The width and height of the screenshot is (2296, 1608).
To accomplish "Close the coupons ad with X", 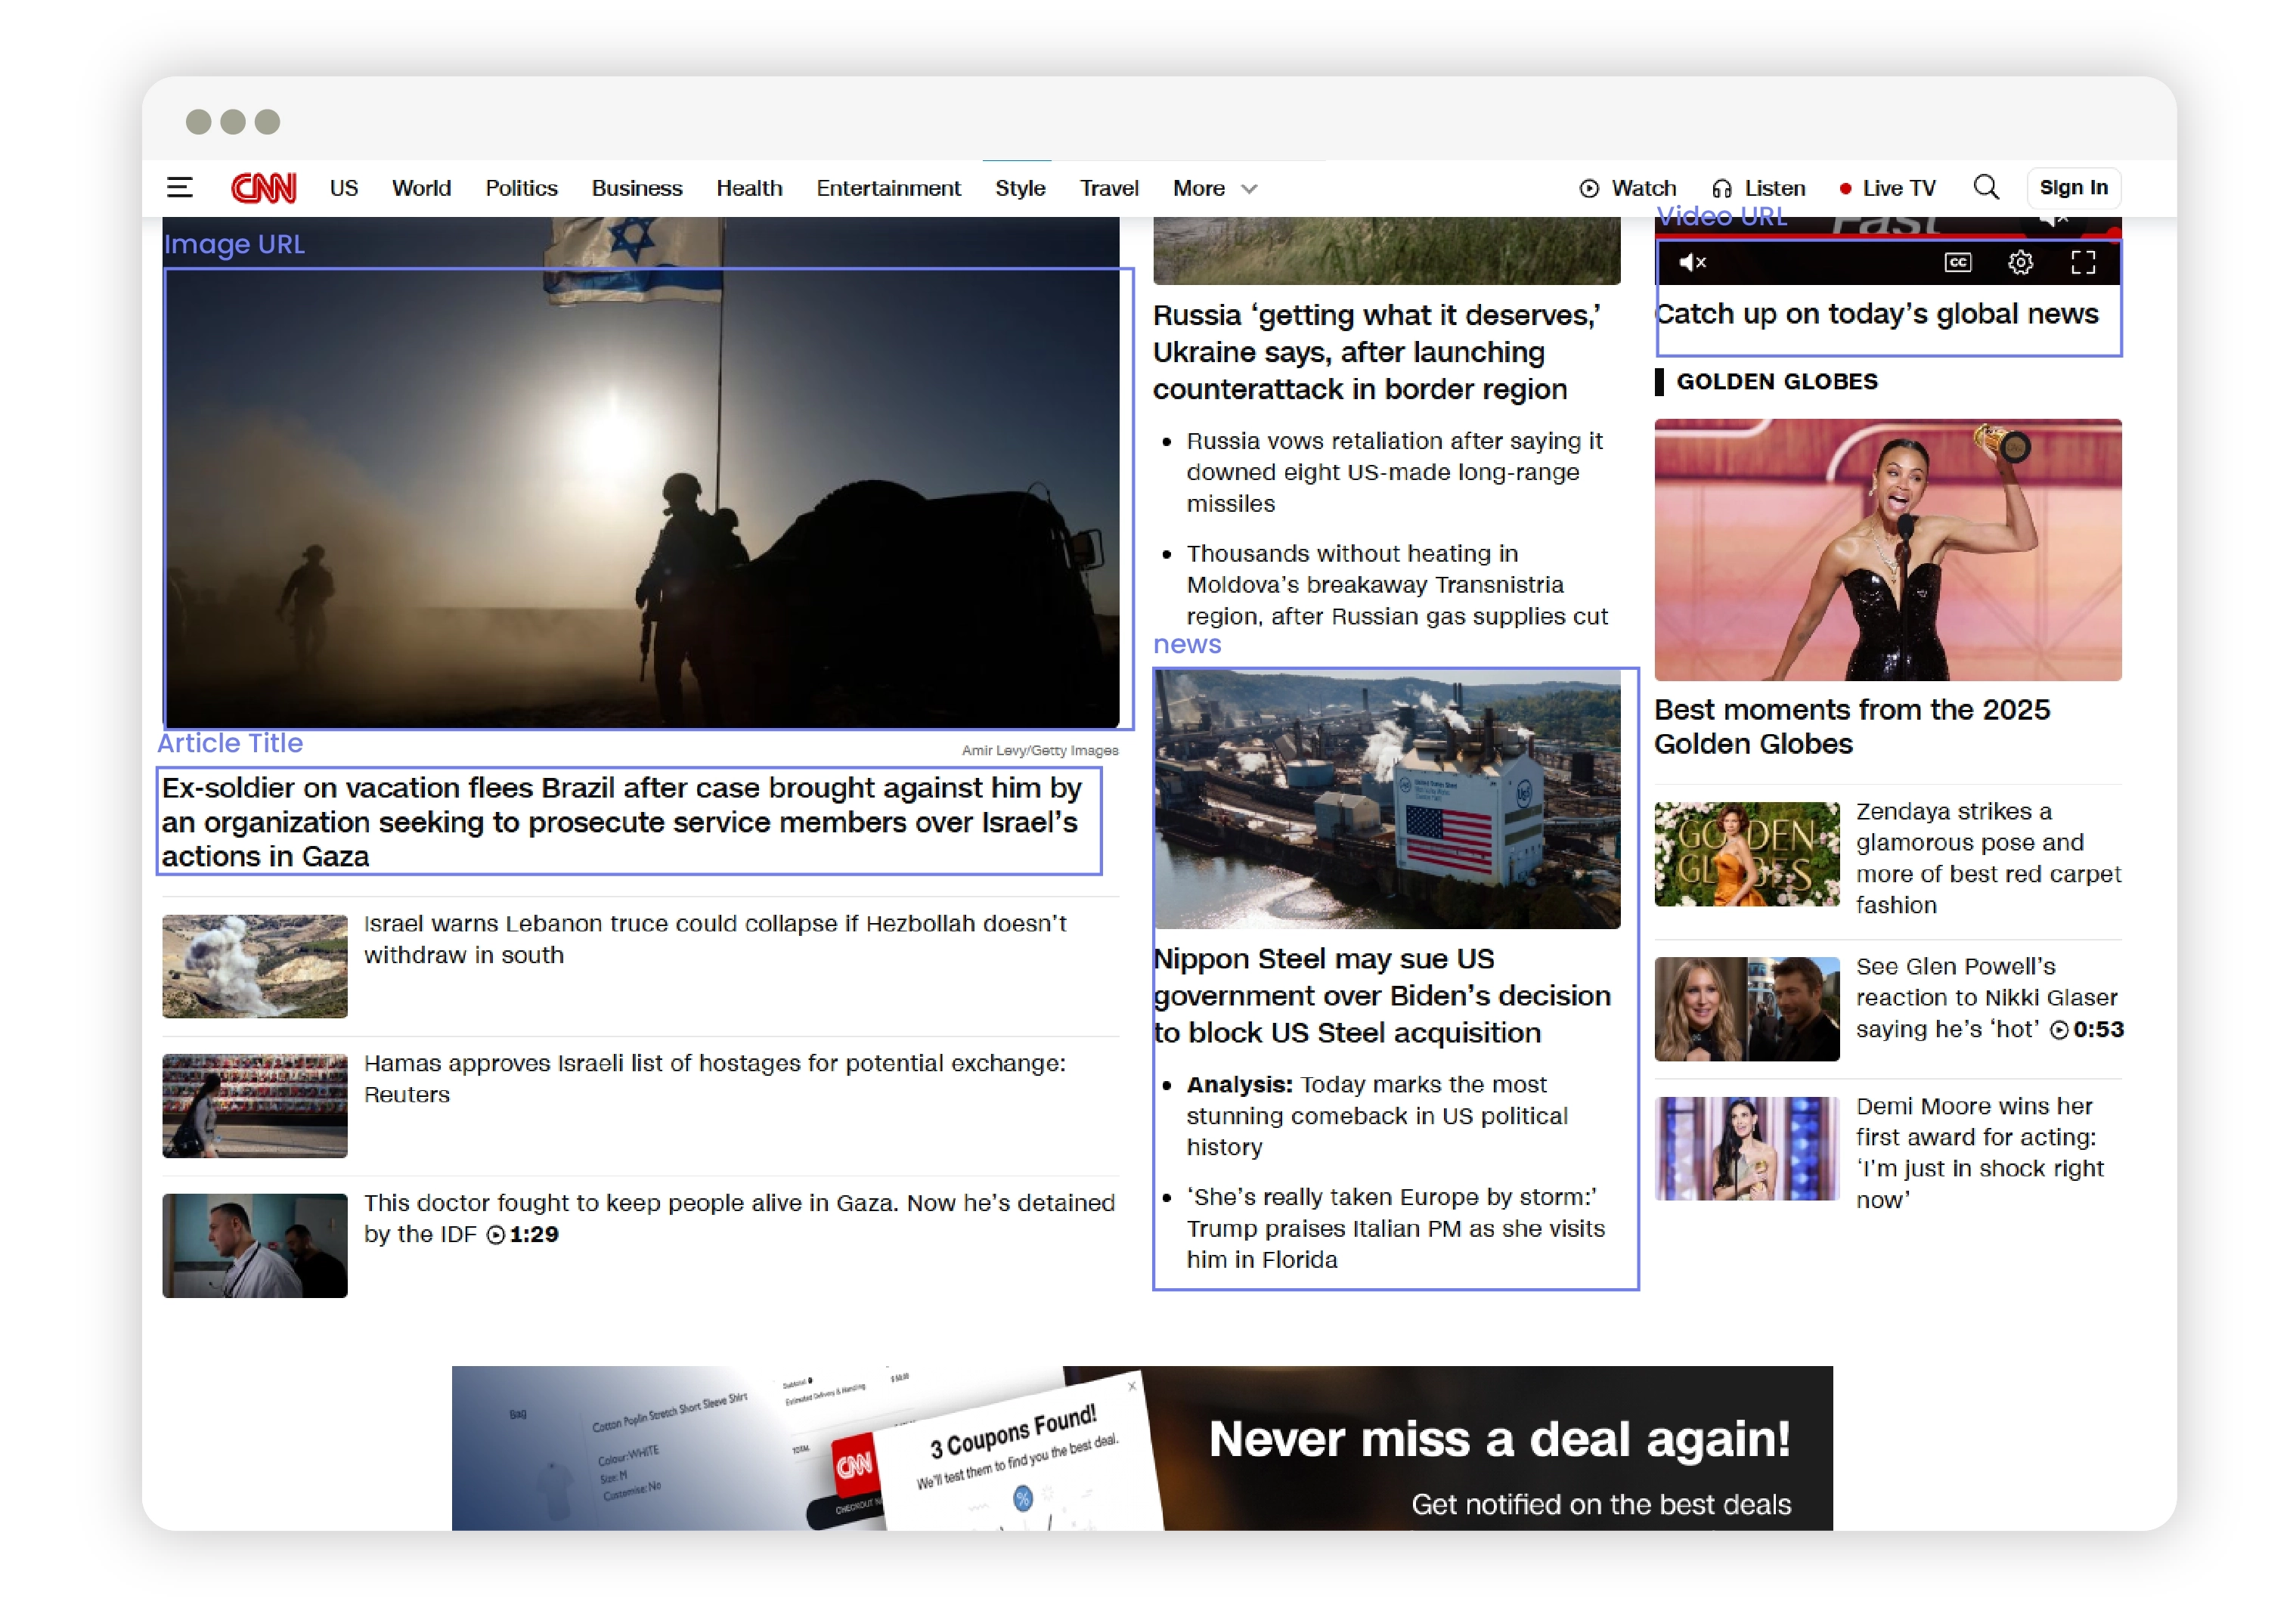I will pyautogui.click(x=1131, y=1386).
